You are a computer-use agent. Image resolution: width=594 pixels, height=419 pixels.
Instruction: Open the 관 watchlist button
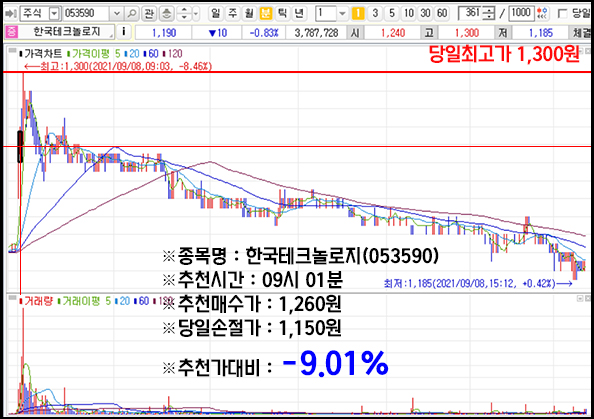149,14
